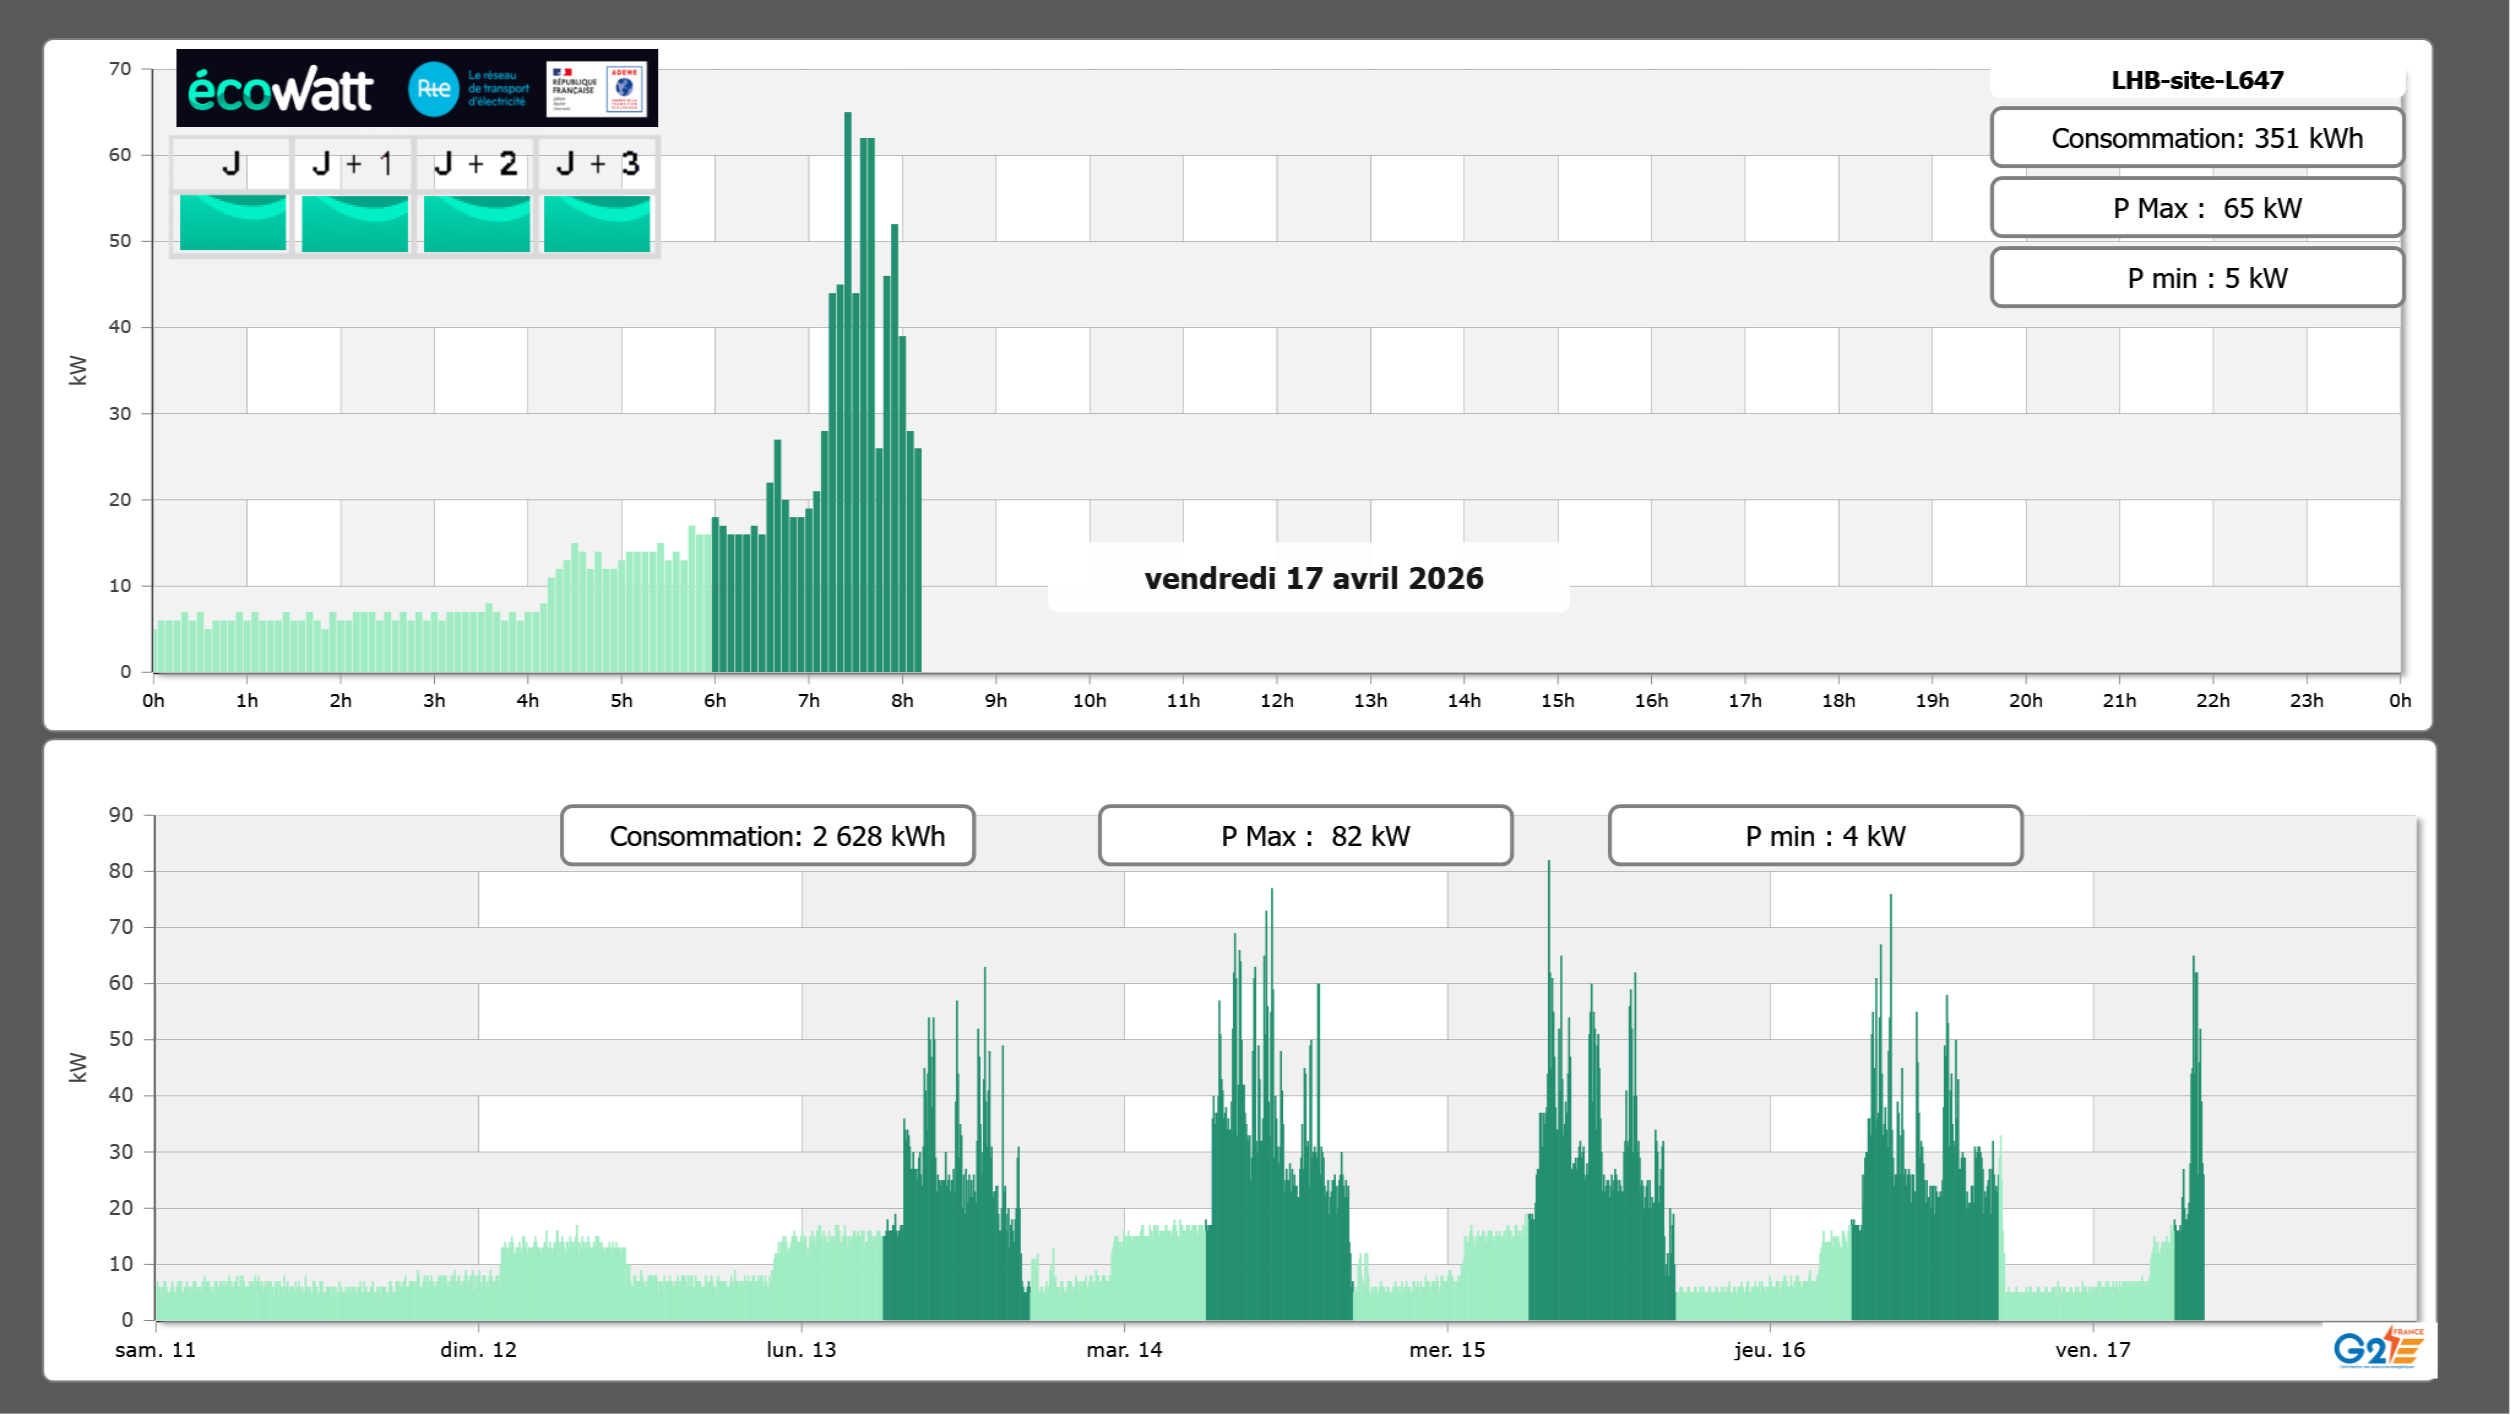The height and width of the screenshot is (1415, 2511).
Task: Click the vendredi 17 avril 2026 date label
Action: [x=1313, y=578]
